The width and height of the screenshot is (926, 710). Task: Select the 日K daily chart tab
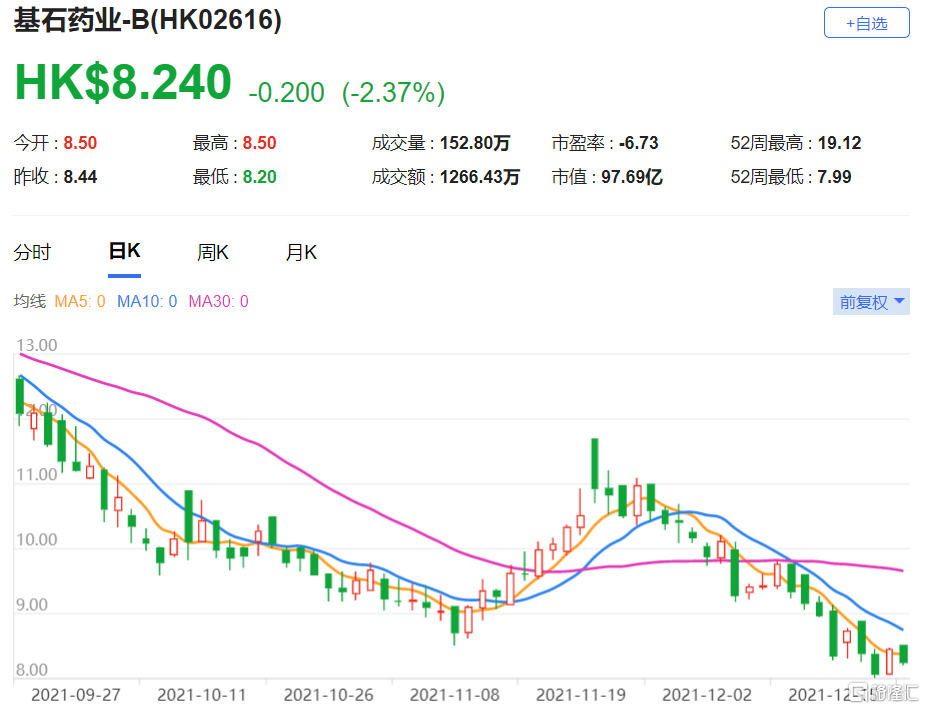point(124,252)
